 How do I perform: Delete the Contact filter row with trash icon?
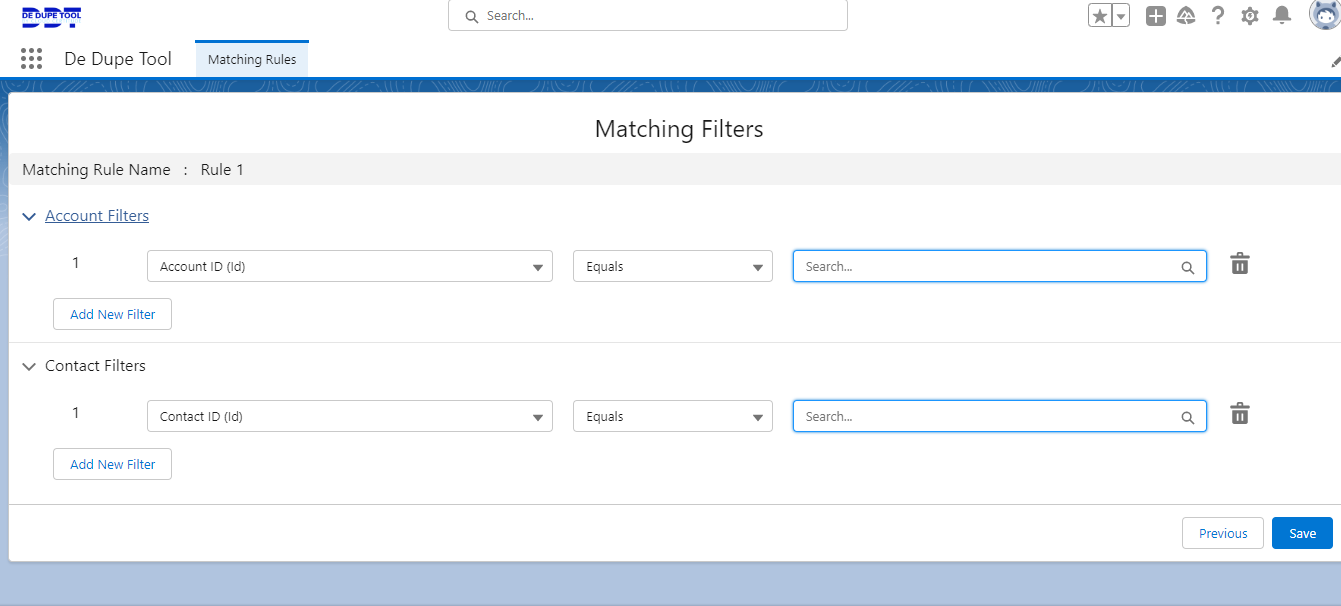click(x=1239, y=414)
